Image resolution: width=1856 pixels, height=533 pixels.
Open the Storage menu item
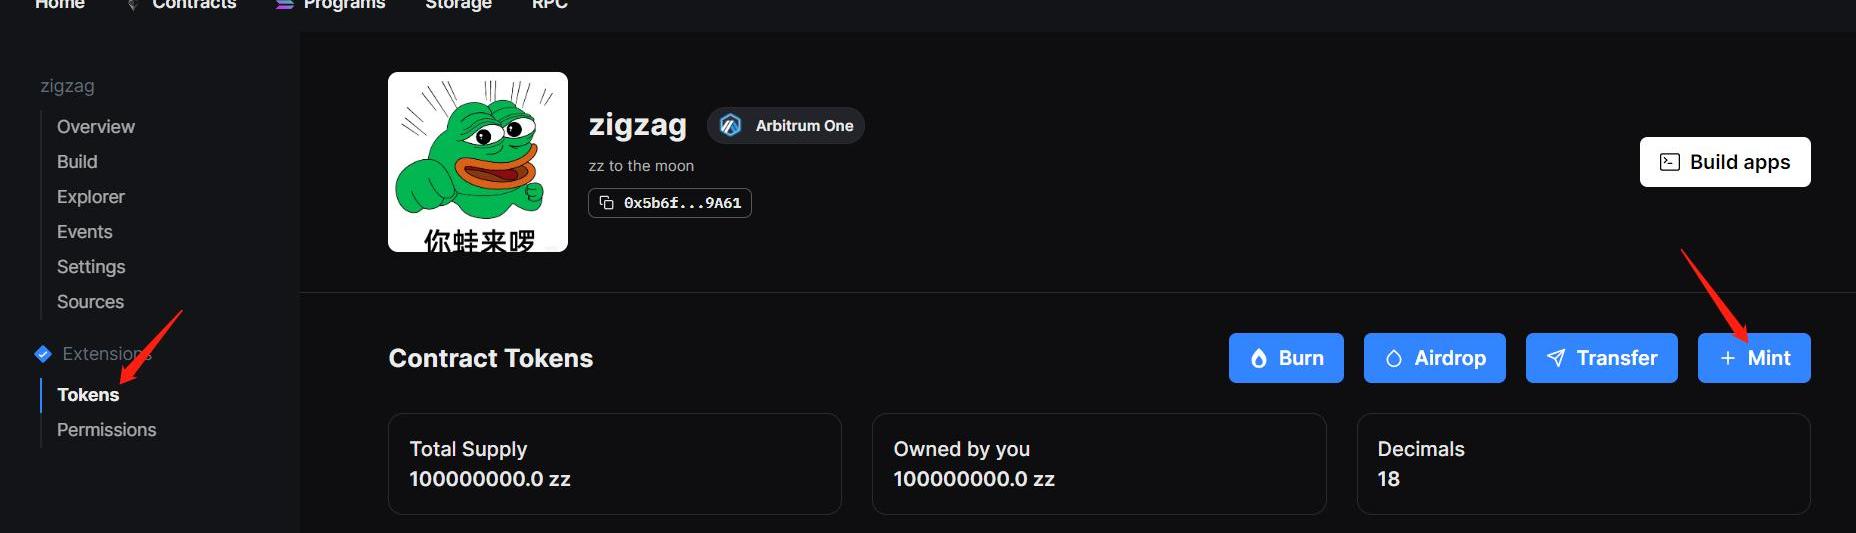458,5
